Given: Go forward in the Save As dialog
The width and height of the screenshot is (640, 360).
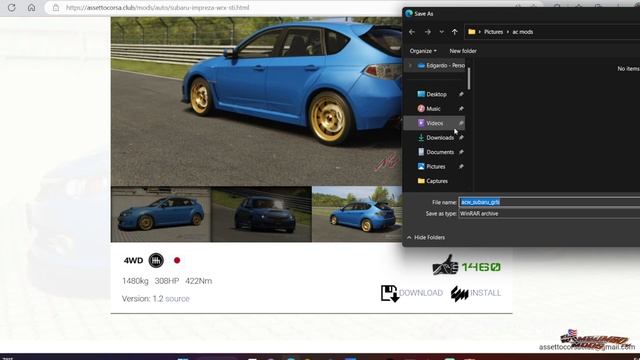Looking at the screenshot, I should click(x=427, y=32).
